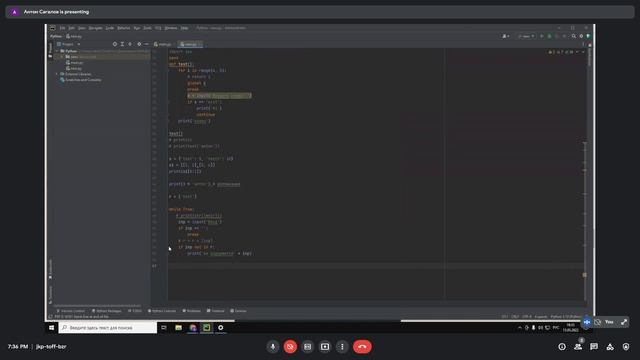Screen dimensions: 640x360
Task: Turn on the camera in Meet
Action: coord(290,347)
